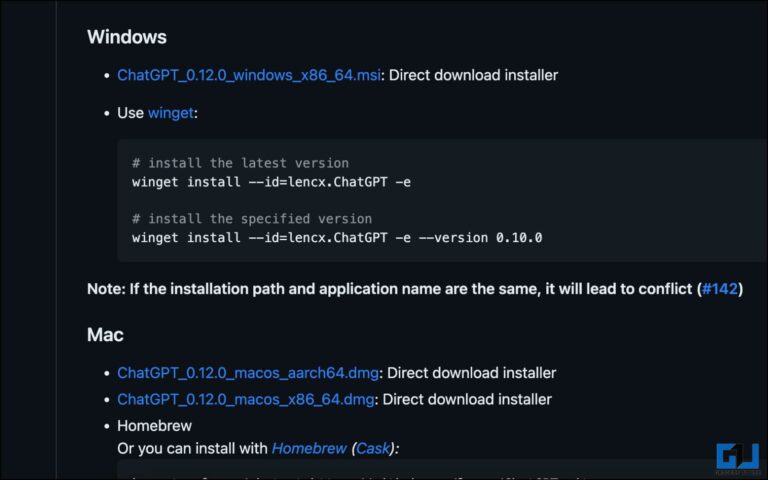Click the Mac section heading
The height and width of the screenshot is (480, 768).
pyautogui.click(x=105, y=334)
